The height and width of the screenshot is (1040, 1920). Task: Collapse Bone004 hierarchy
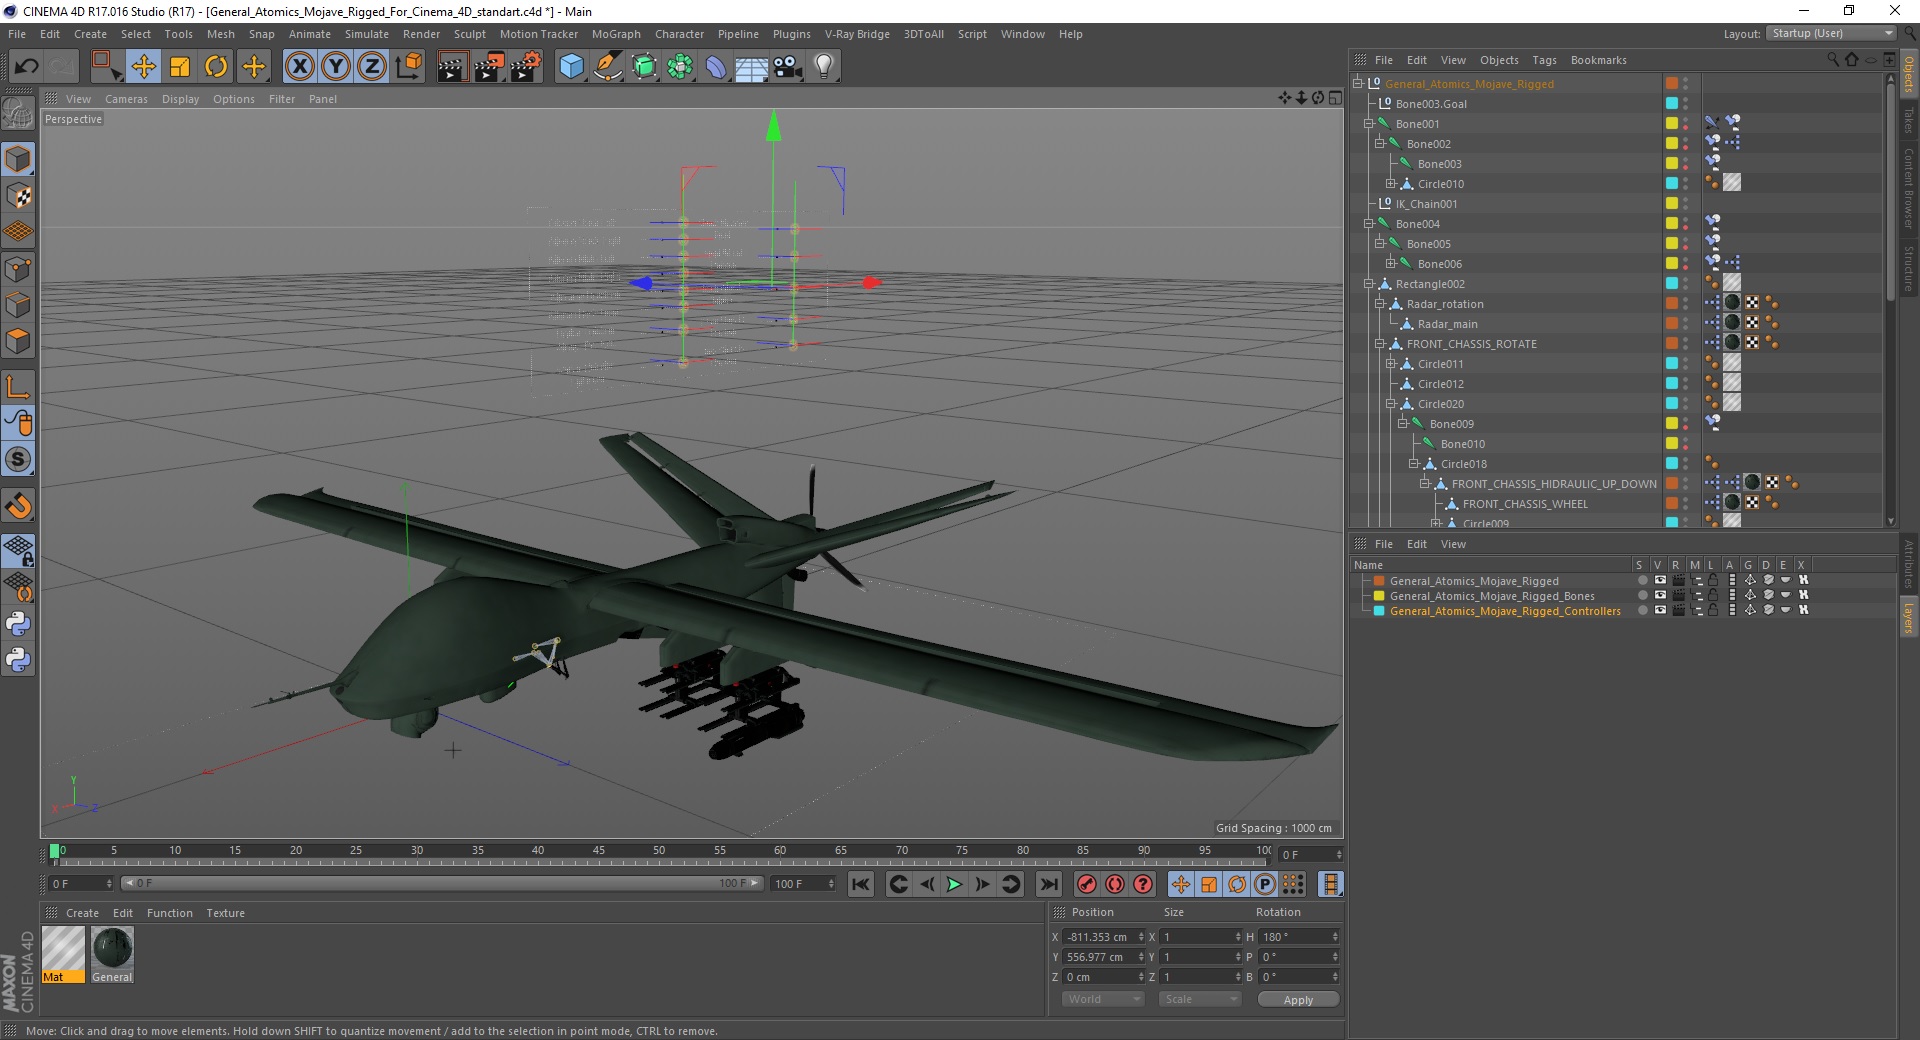coord(1369,224)
